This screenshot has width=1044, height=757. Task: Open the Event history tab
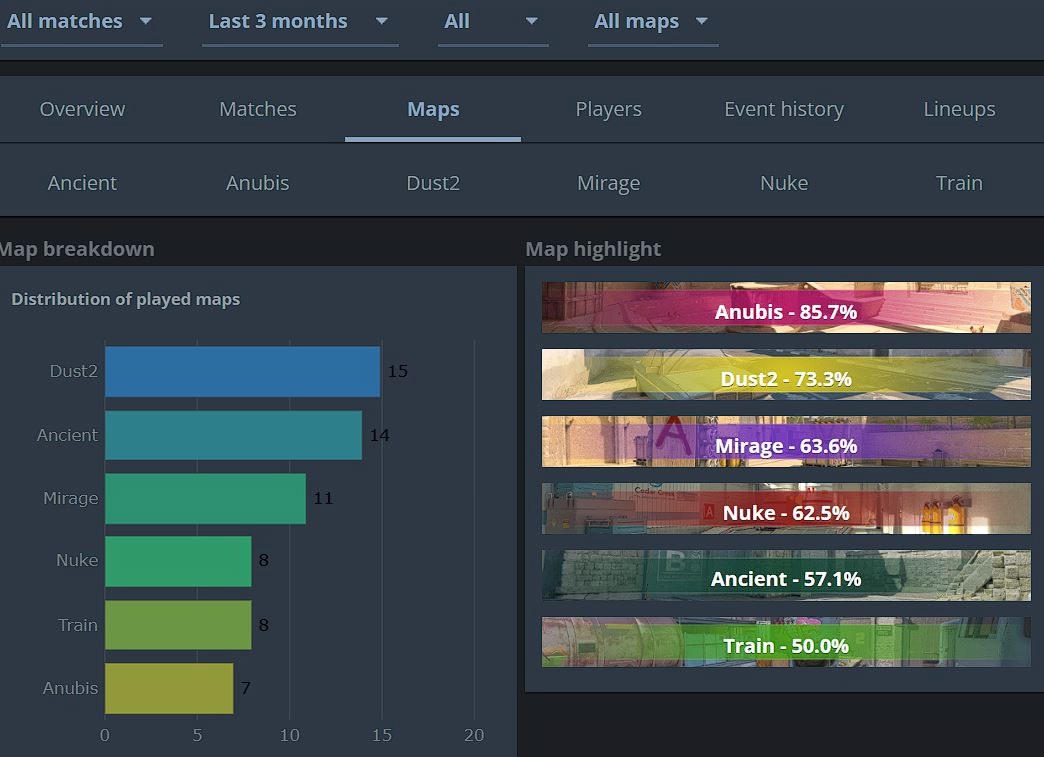(784, 109)
